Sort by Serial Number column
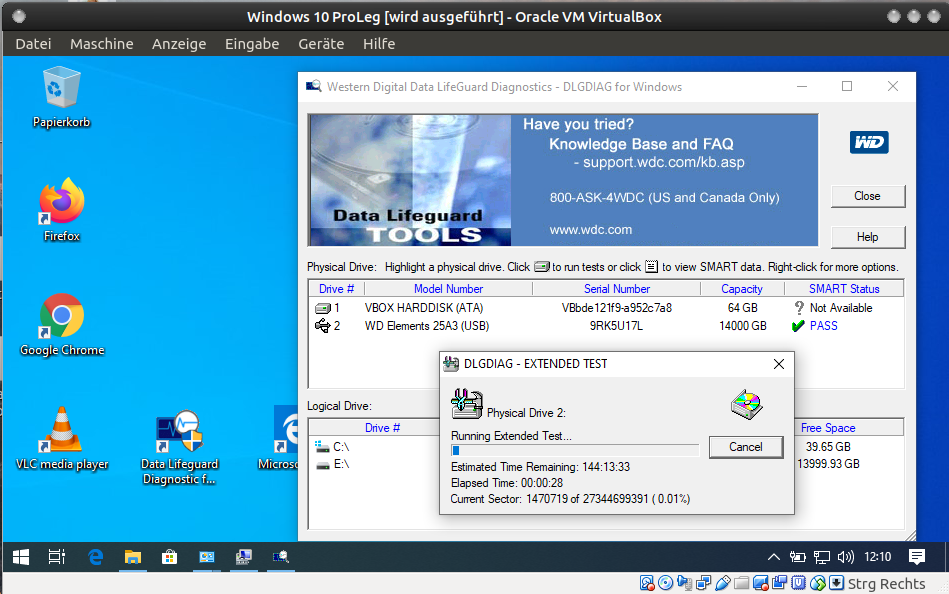The height and width of the screenshot is (594, 949). pyautogui.click(x=617, y=289)
